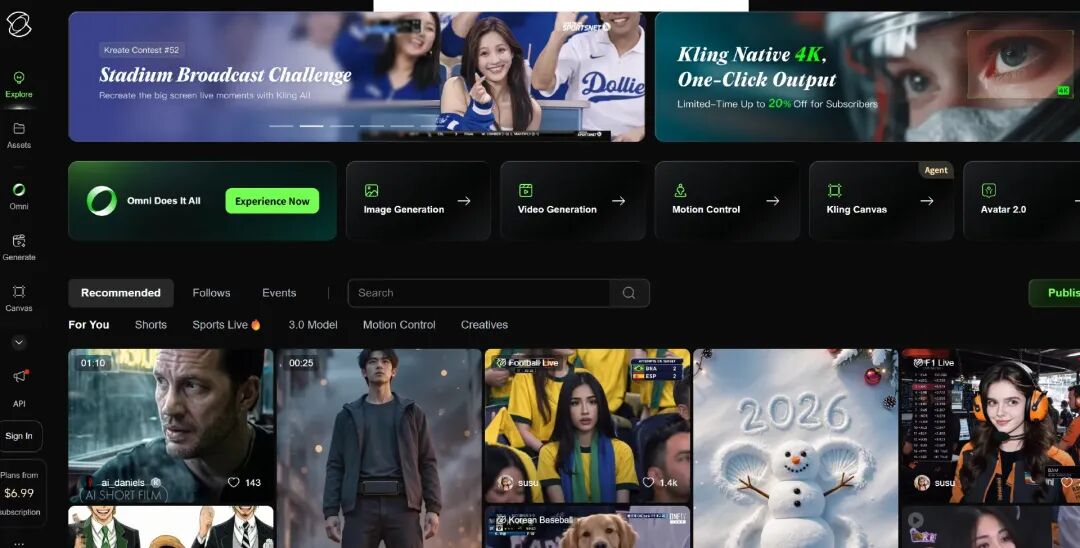Open the Stadium Broadcast Challenge banner
1080x548 pixels.
[x=357, y=76]
